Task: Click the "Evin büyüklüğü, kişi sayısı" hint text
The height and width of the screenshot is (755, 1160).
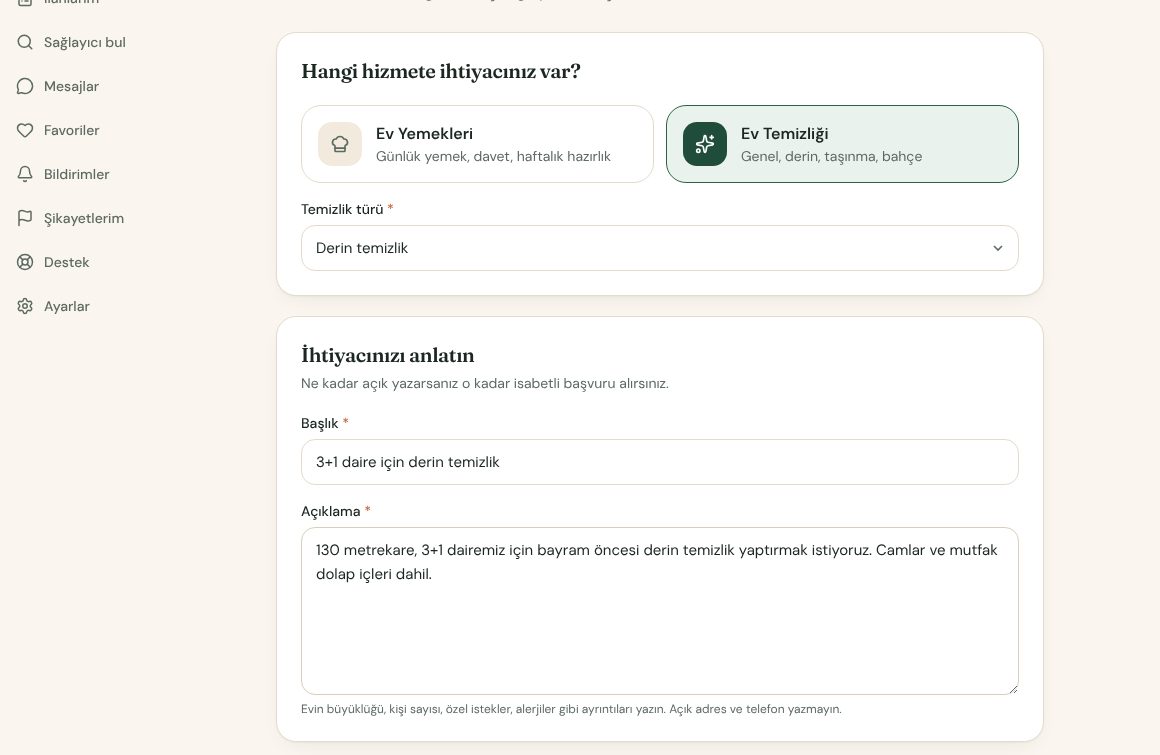Action: [571, 709]
